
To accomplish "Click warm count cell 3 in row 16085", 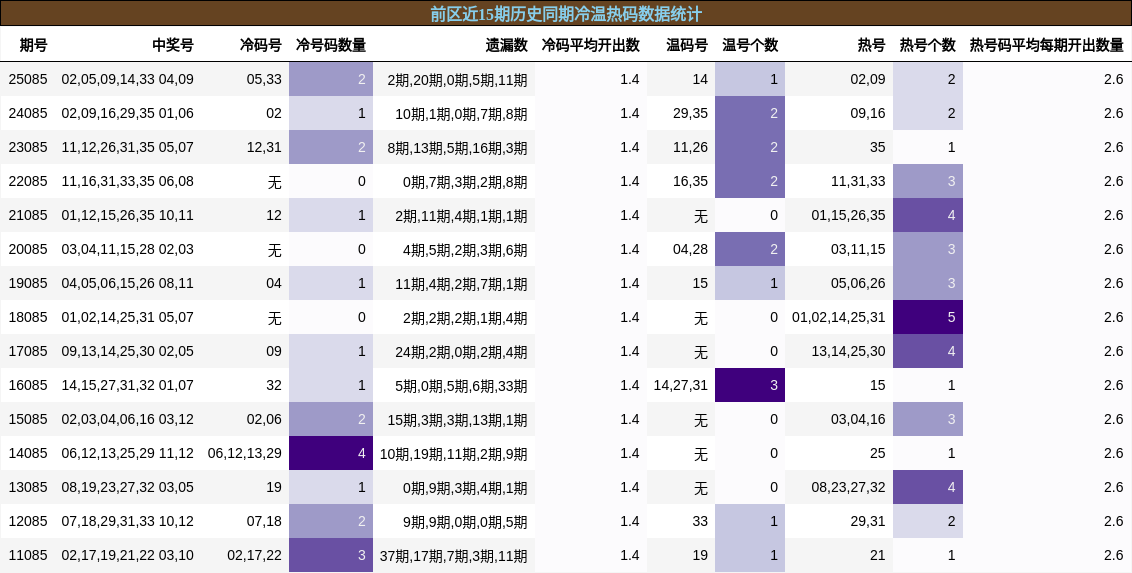I will coord(750,385).
